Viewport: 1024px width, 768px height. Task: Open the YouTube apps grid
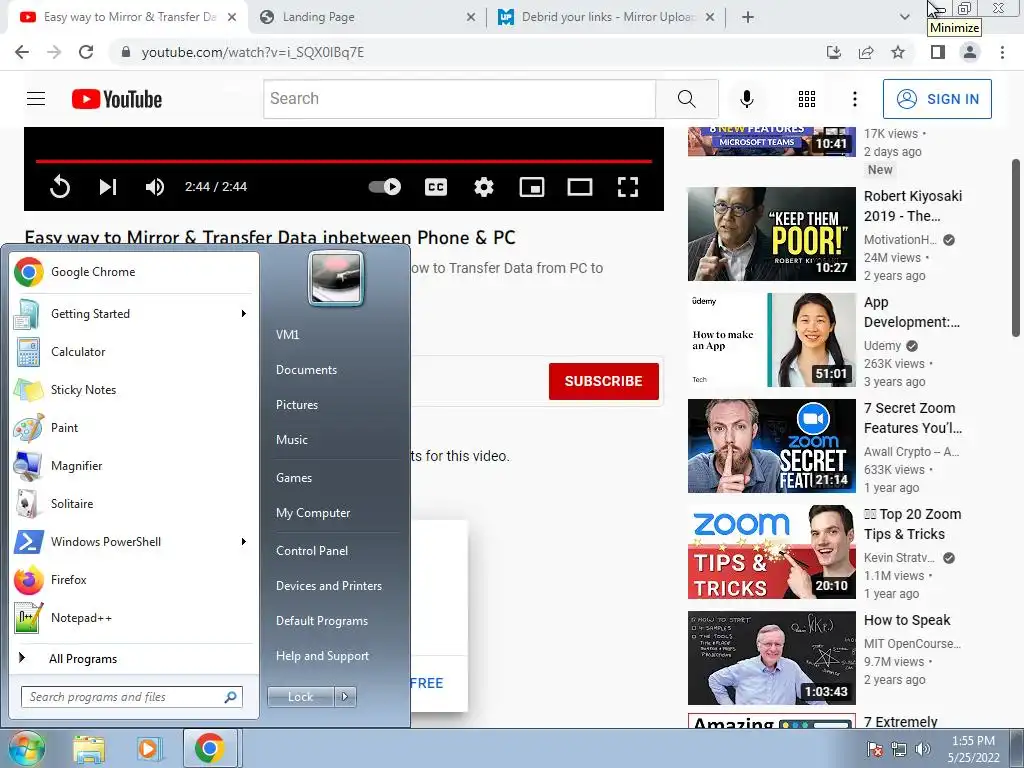(x=807, y=99)
